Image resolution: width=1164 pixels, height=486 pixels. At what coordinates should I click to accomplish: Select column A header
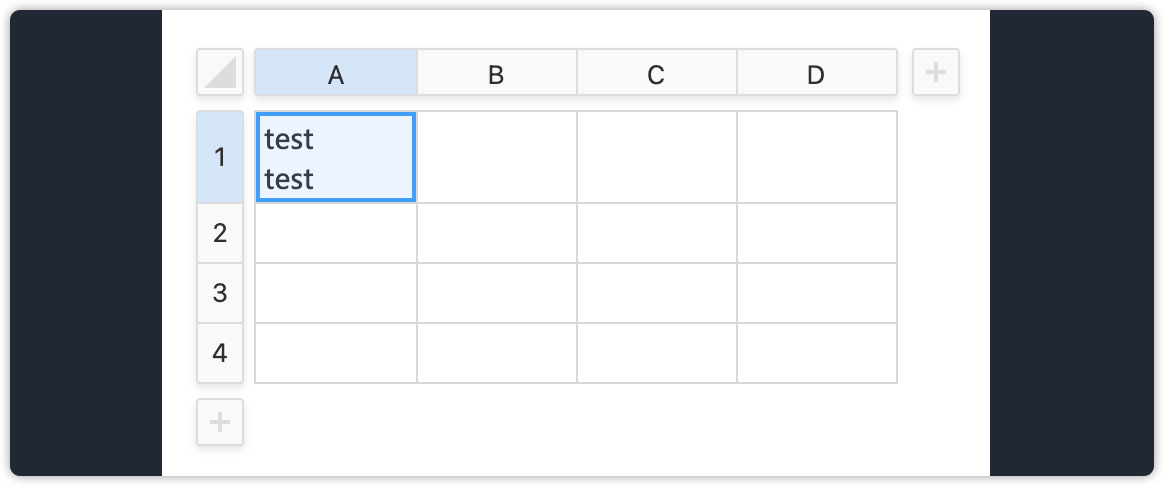[336, 72]
